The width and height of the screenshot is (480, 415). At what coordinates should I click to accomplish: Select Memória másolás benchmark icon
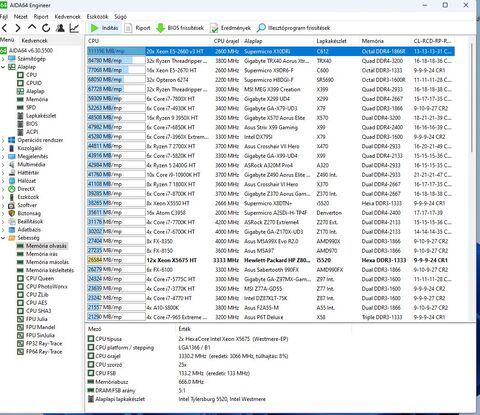(x=20, y=262)
